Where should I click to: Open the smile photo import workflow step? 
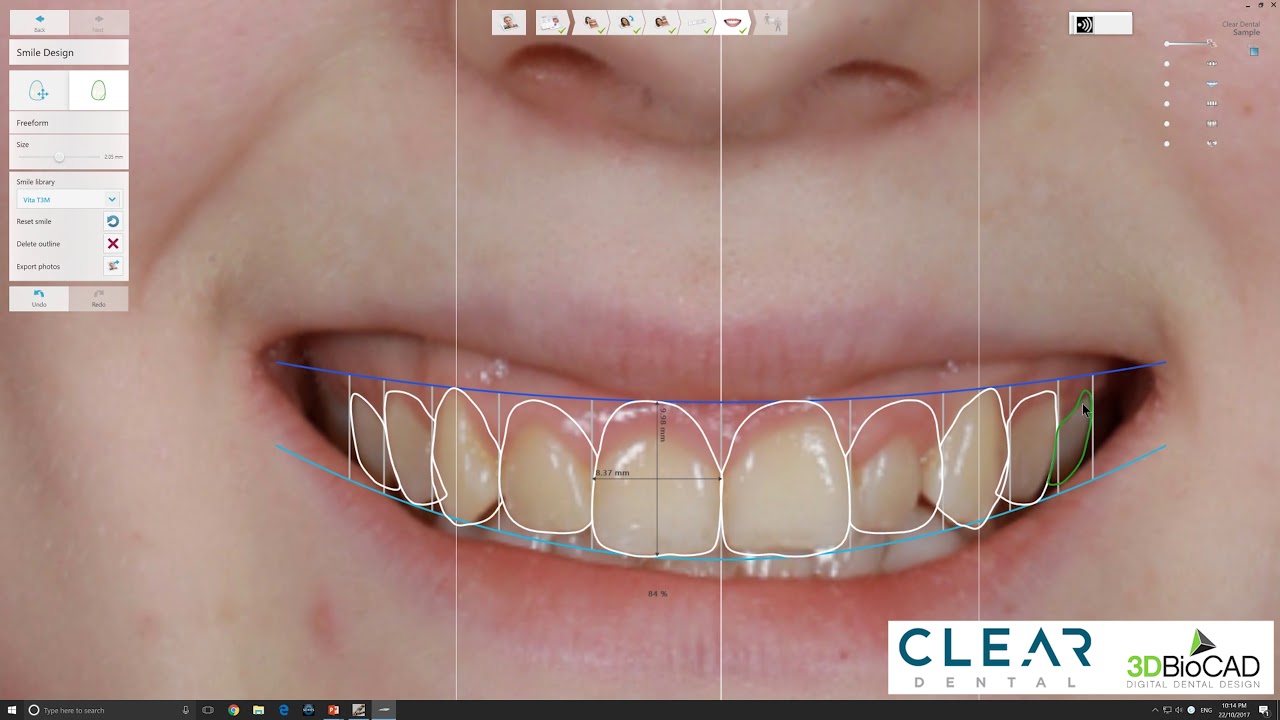(x=591, y=22)
